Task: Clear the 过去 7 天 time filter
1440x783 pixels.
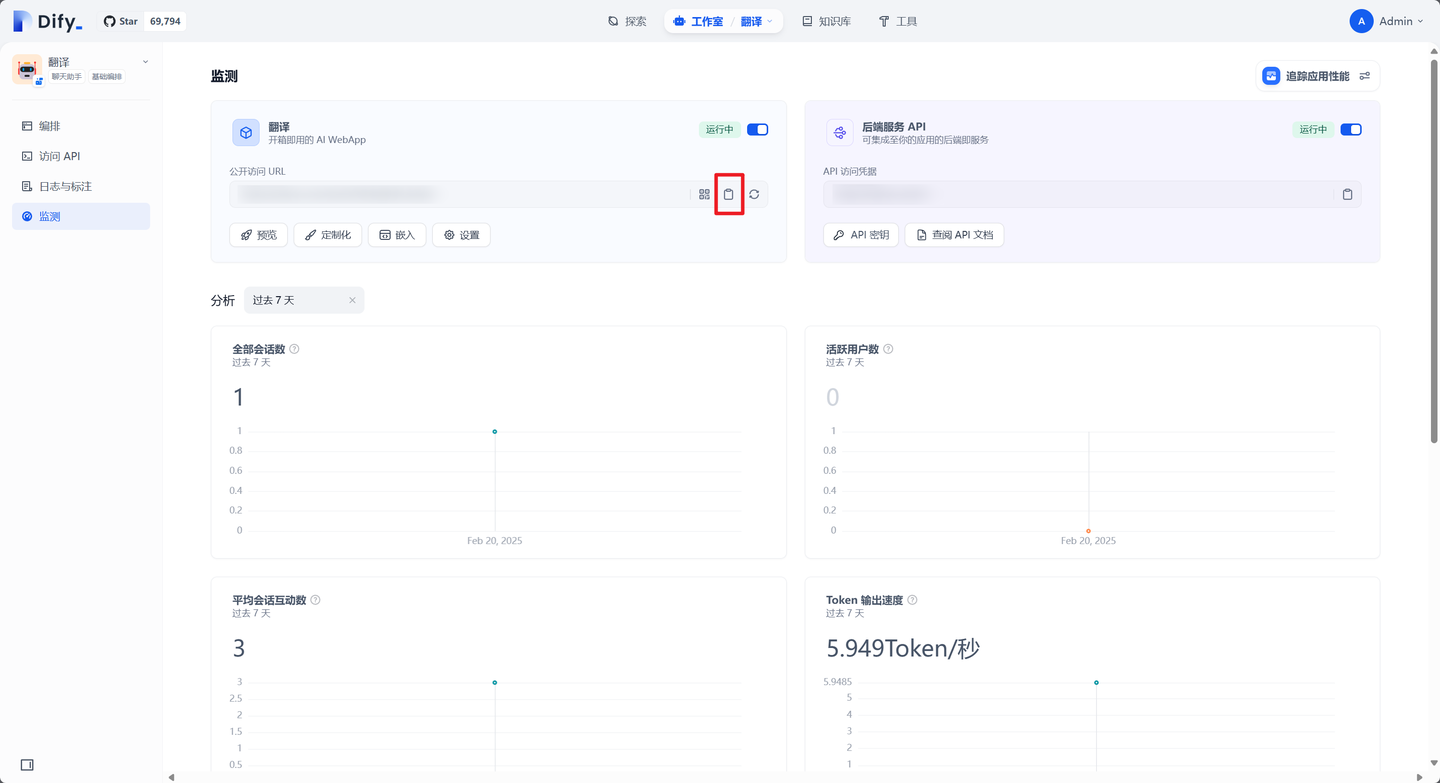Action: click(x=352, y=299)
